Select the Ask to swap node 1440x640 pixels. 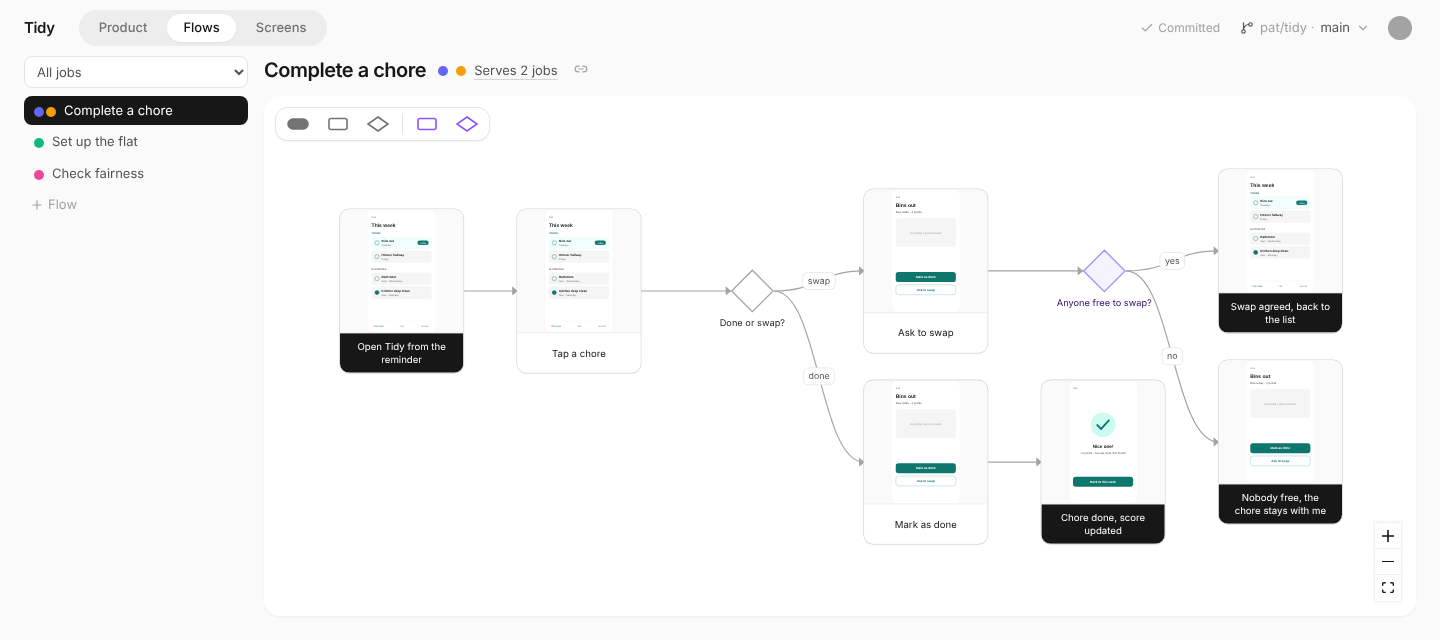click(x=926, y=271)
